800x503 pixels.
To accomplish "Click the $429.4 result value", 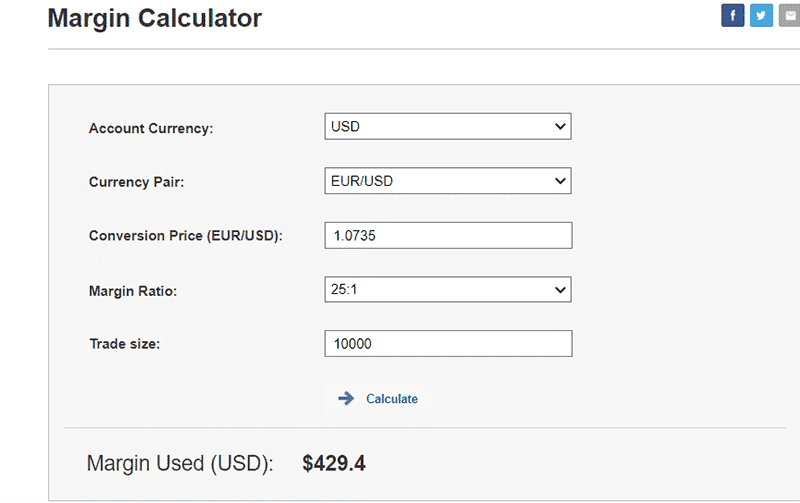I will point(334,463).
